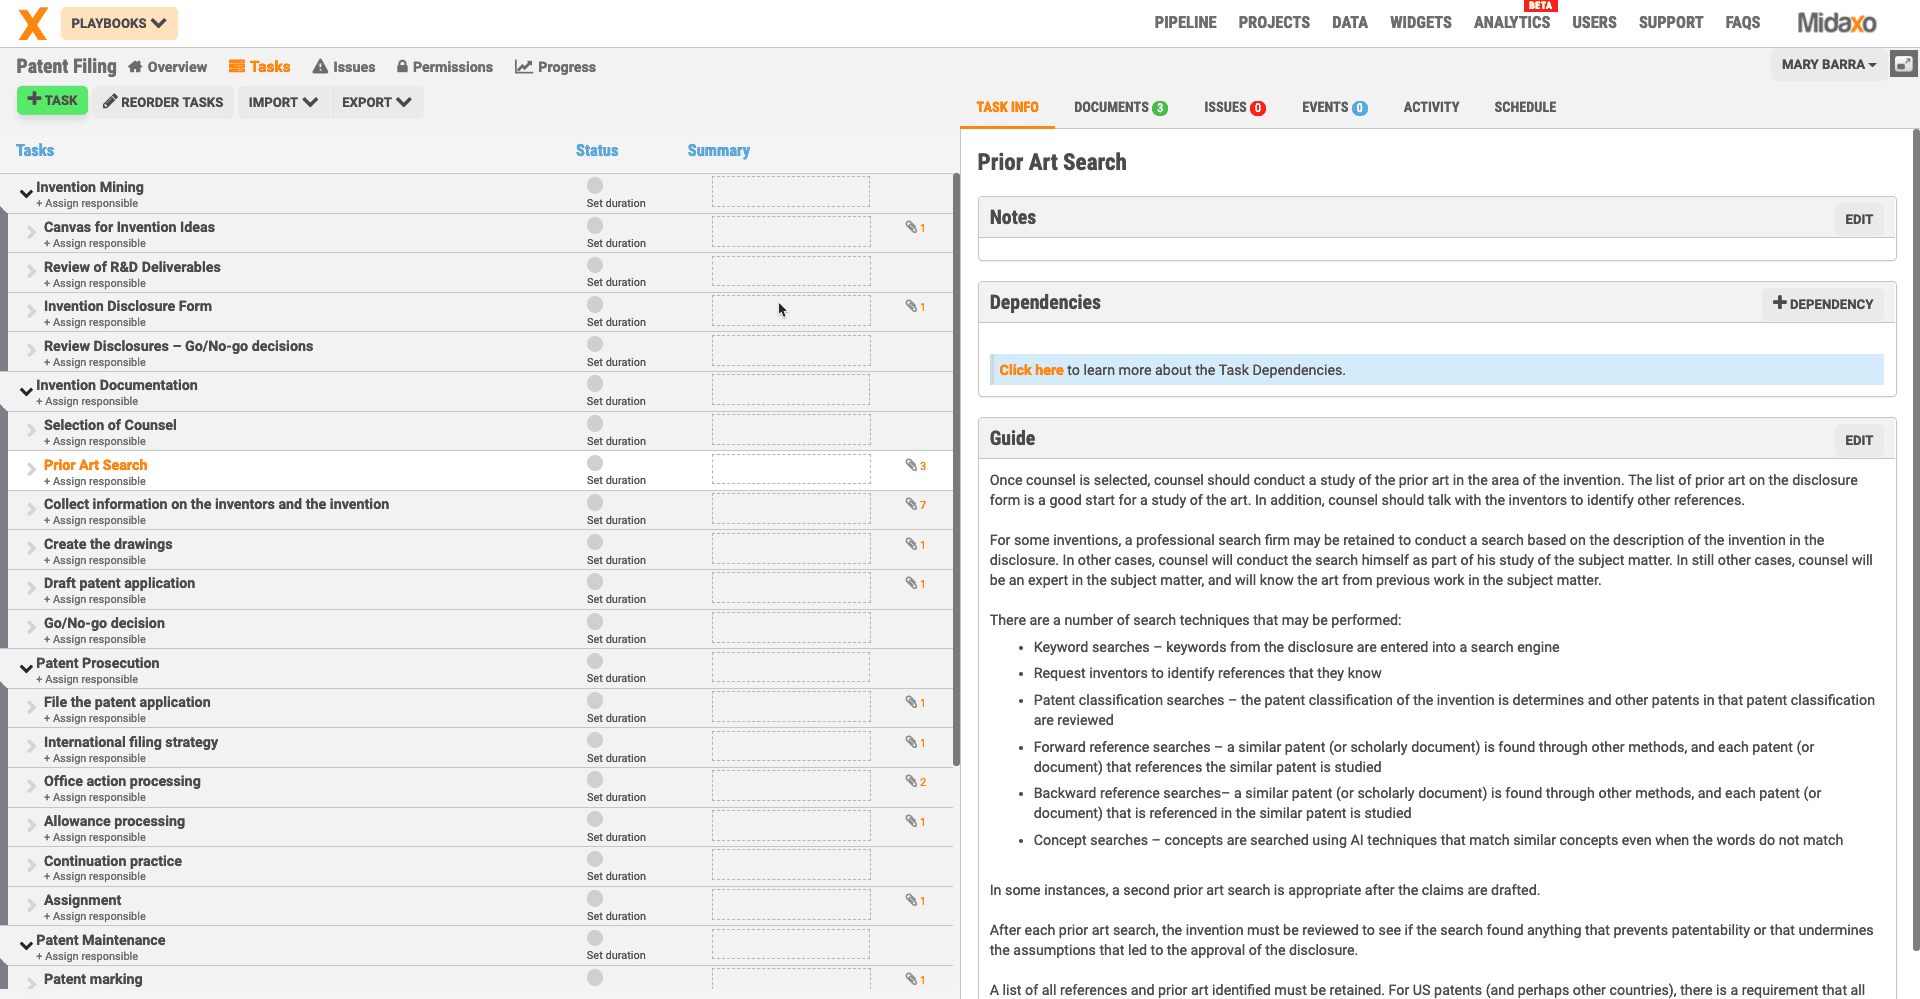The height and width of the screenshot is (999, 1920).
Task: Click the task info panel scrollbar
Action: [x=1916, y=540]
